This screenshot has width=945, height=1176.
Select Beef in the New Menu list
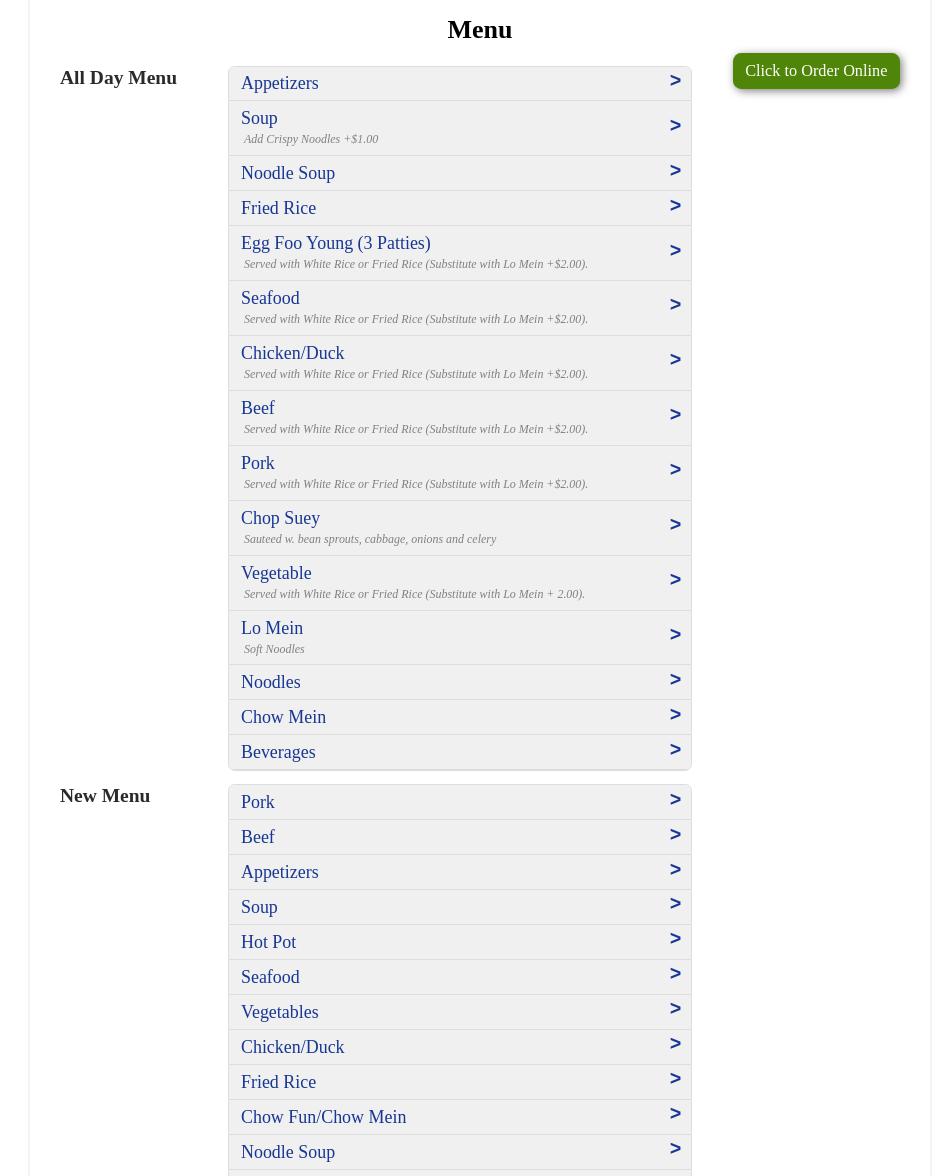pyautogui.click(x=258, y=837)
